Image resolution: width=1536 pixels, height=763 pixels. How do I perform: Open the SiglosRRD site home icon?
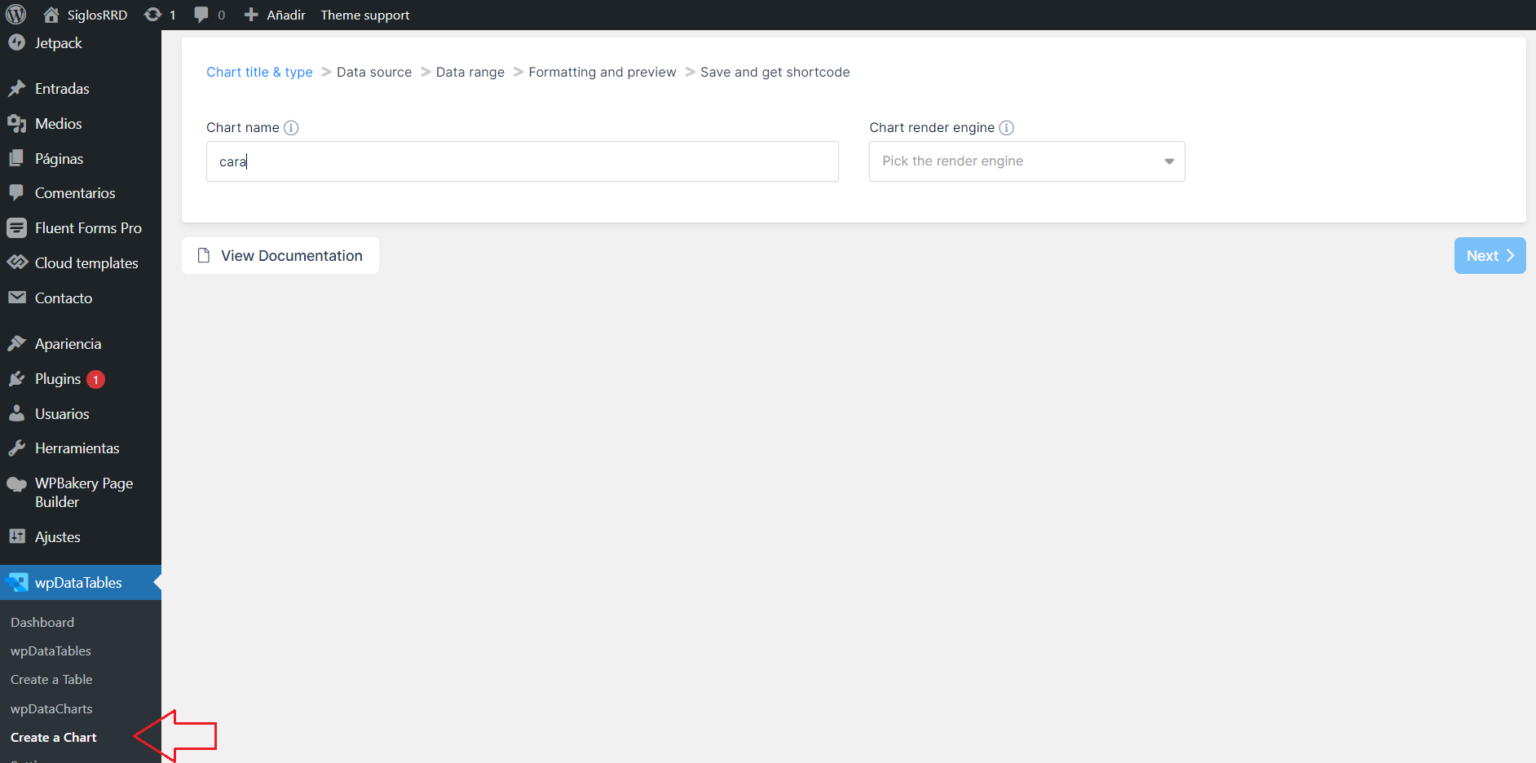[x=52, y=15]
